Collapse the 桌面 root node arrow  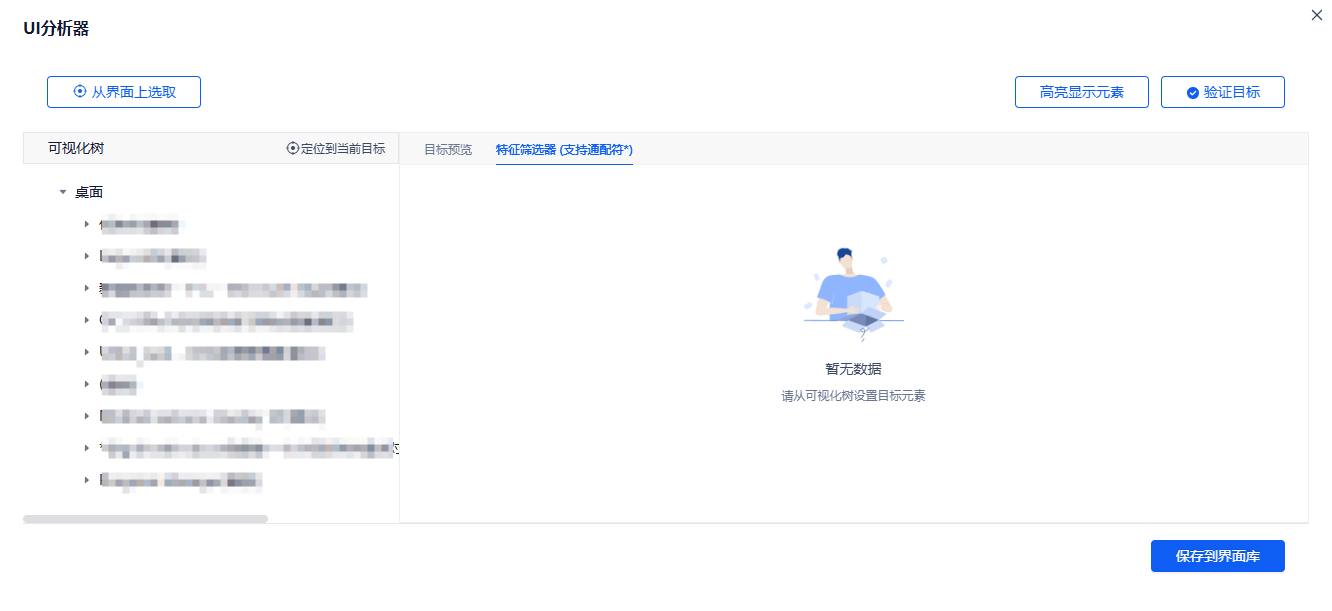coord(63,192)
